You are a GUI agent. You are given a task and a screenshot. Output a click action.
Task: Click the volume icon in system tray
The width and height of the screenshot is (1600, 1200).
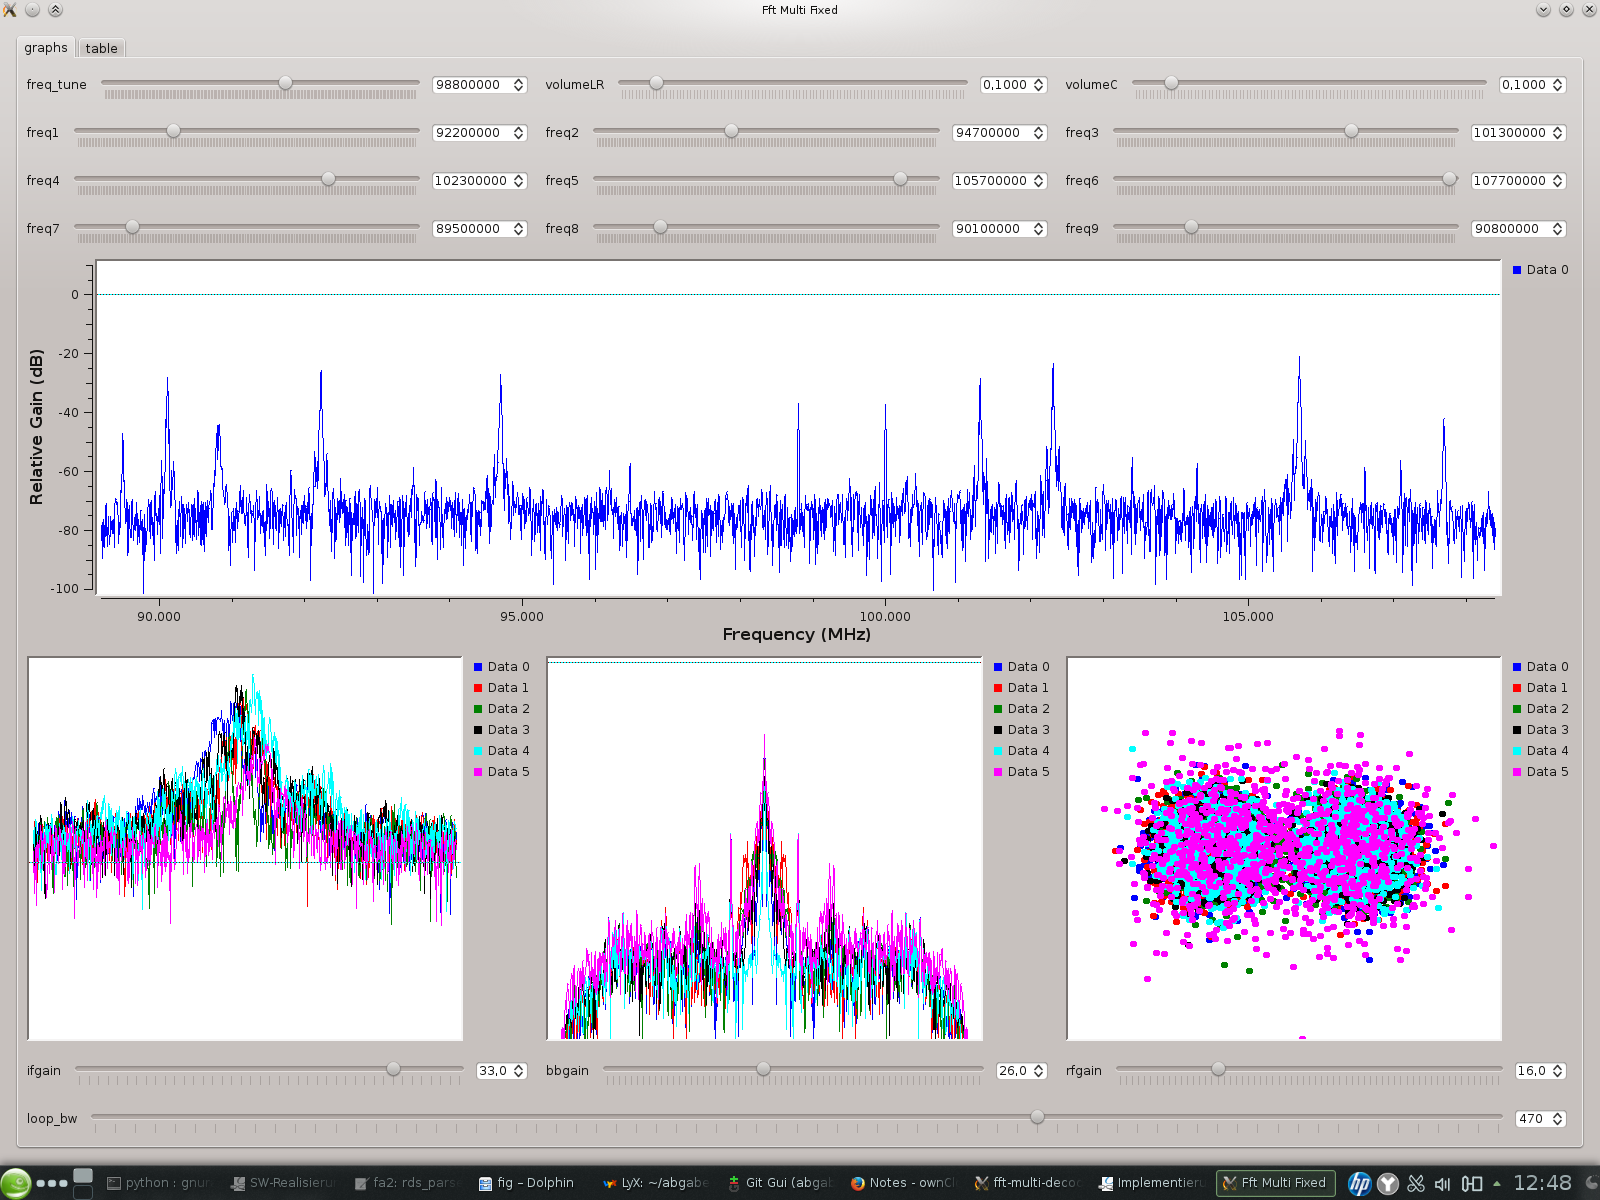[x=1442, y=1182]
